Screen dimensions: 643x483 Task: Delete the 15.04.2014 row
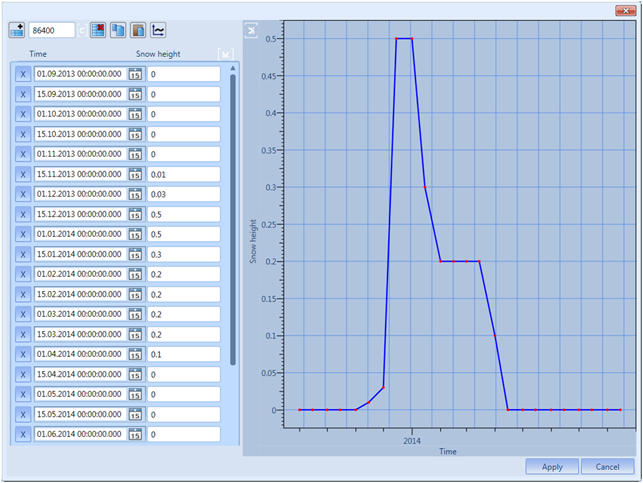point(23,374)
